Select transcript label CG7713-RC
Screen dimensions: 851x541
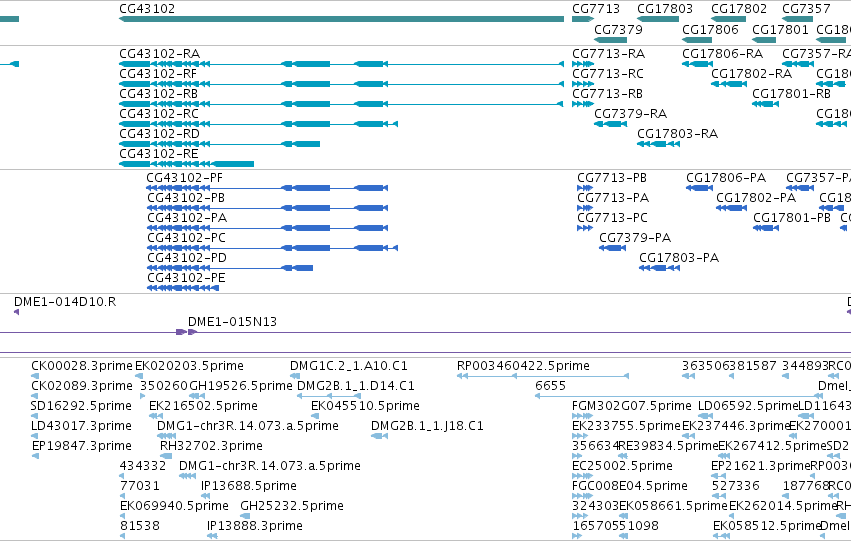(608, 74)
